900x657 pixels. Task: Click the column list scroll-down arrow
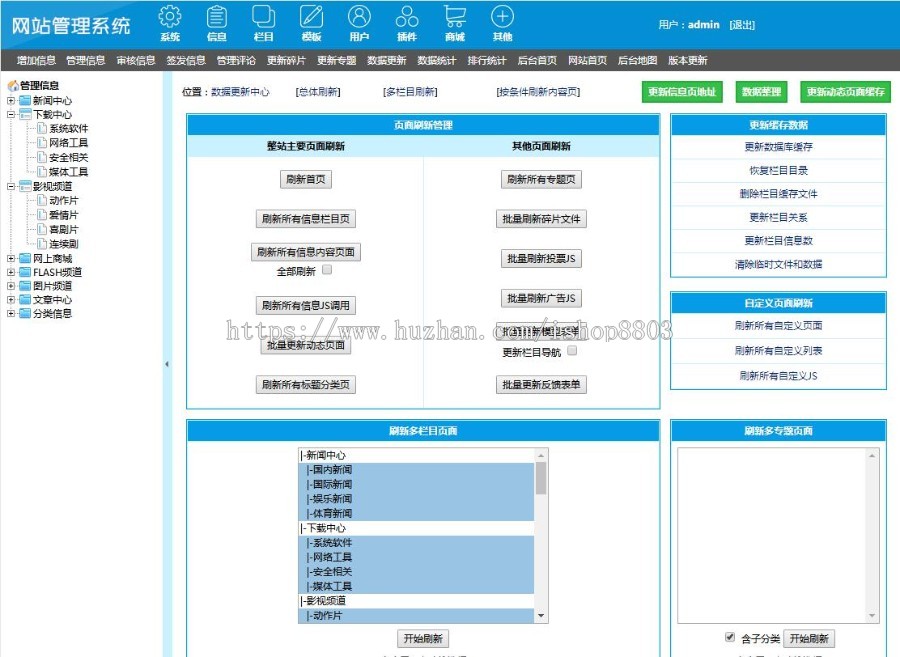point(541,616)
